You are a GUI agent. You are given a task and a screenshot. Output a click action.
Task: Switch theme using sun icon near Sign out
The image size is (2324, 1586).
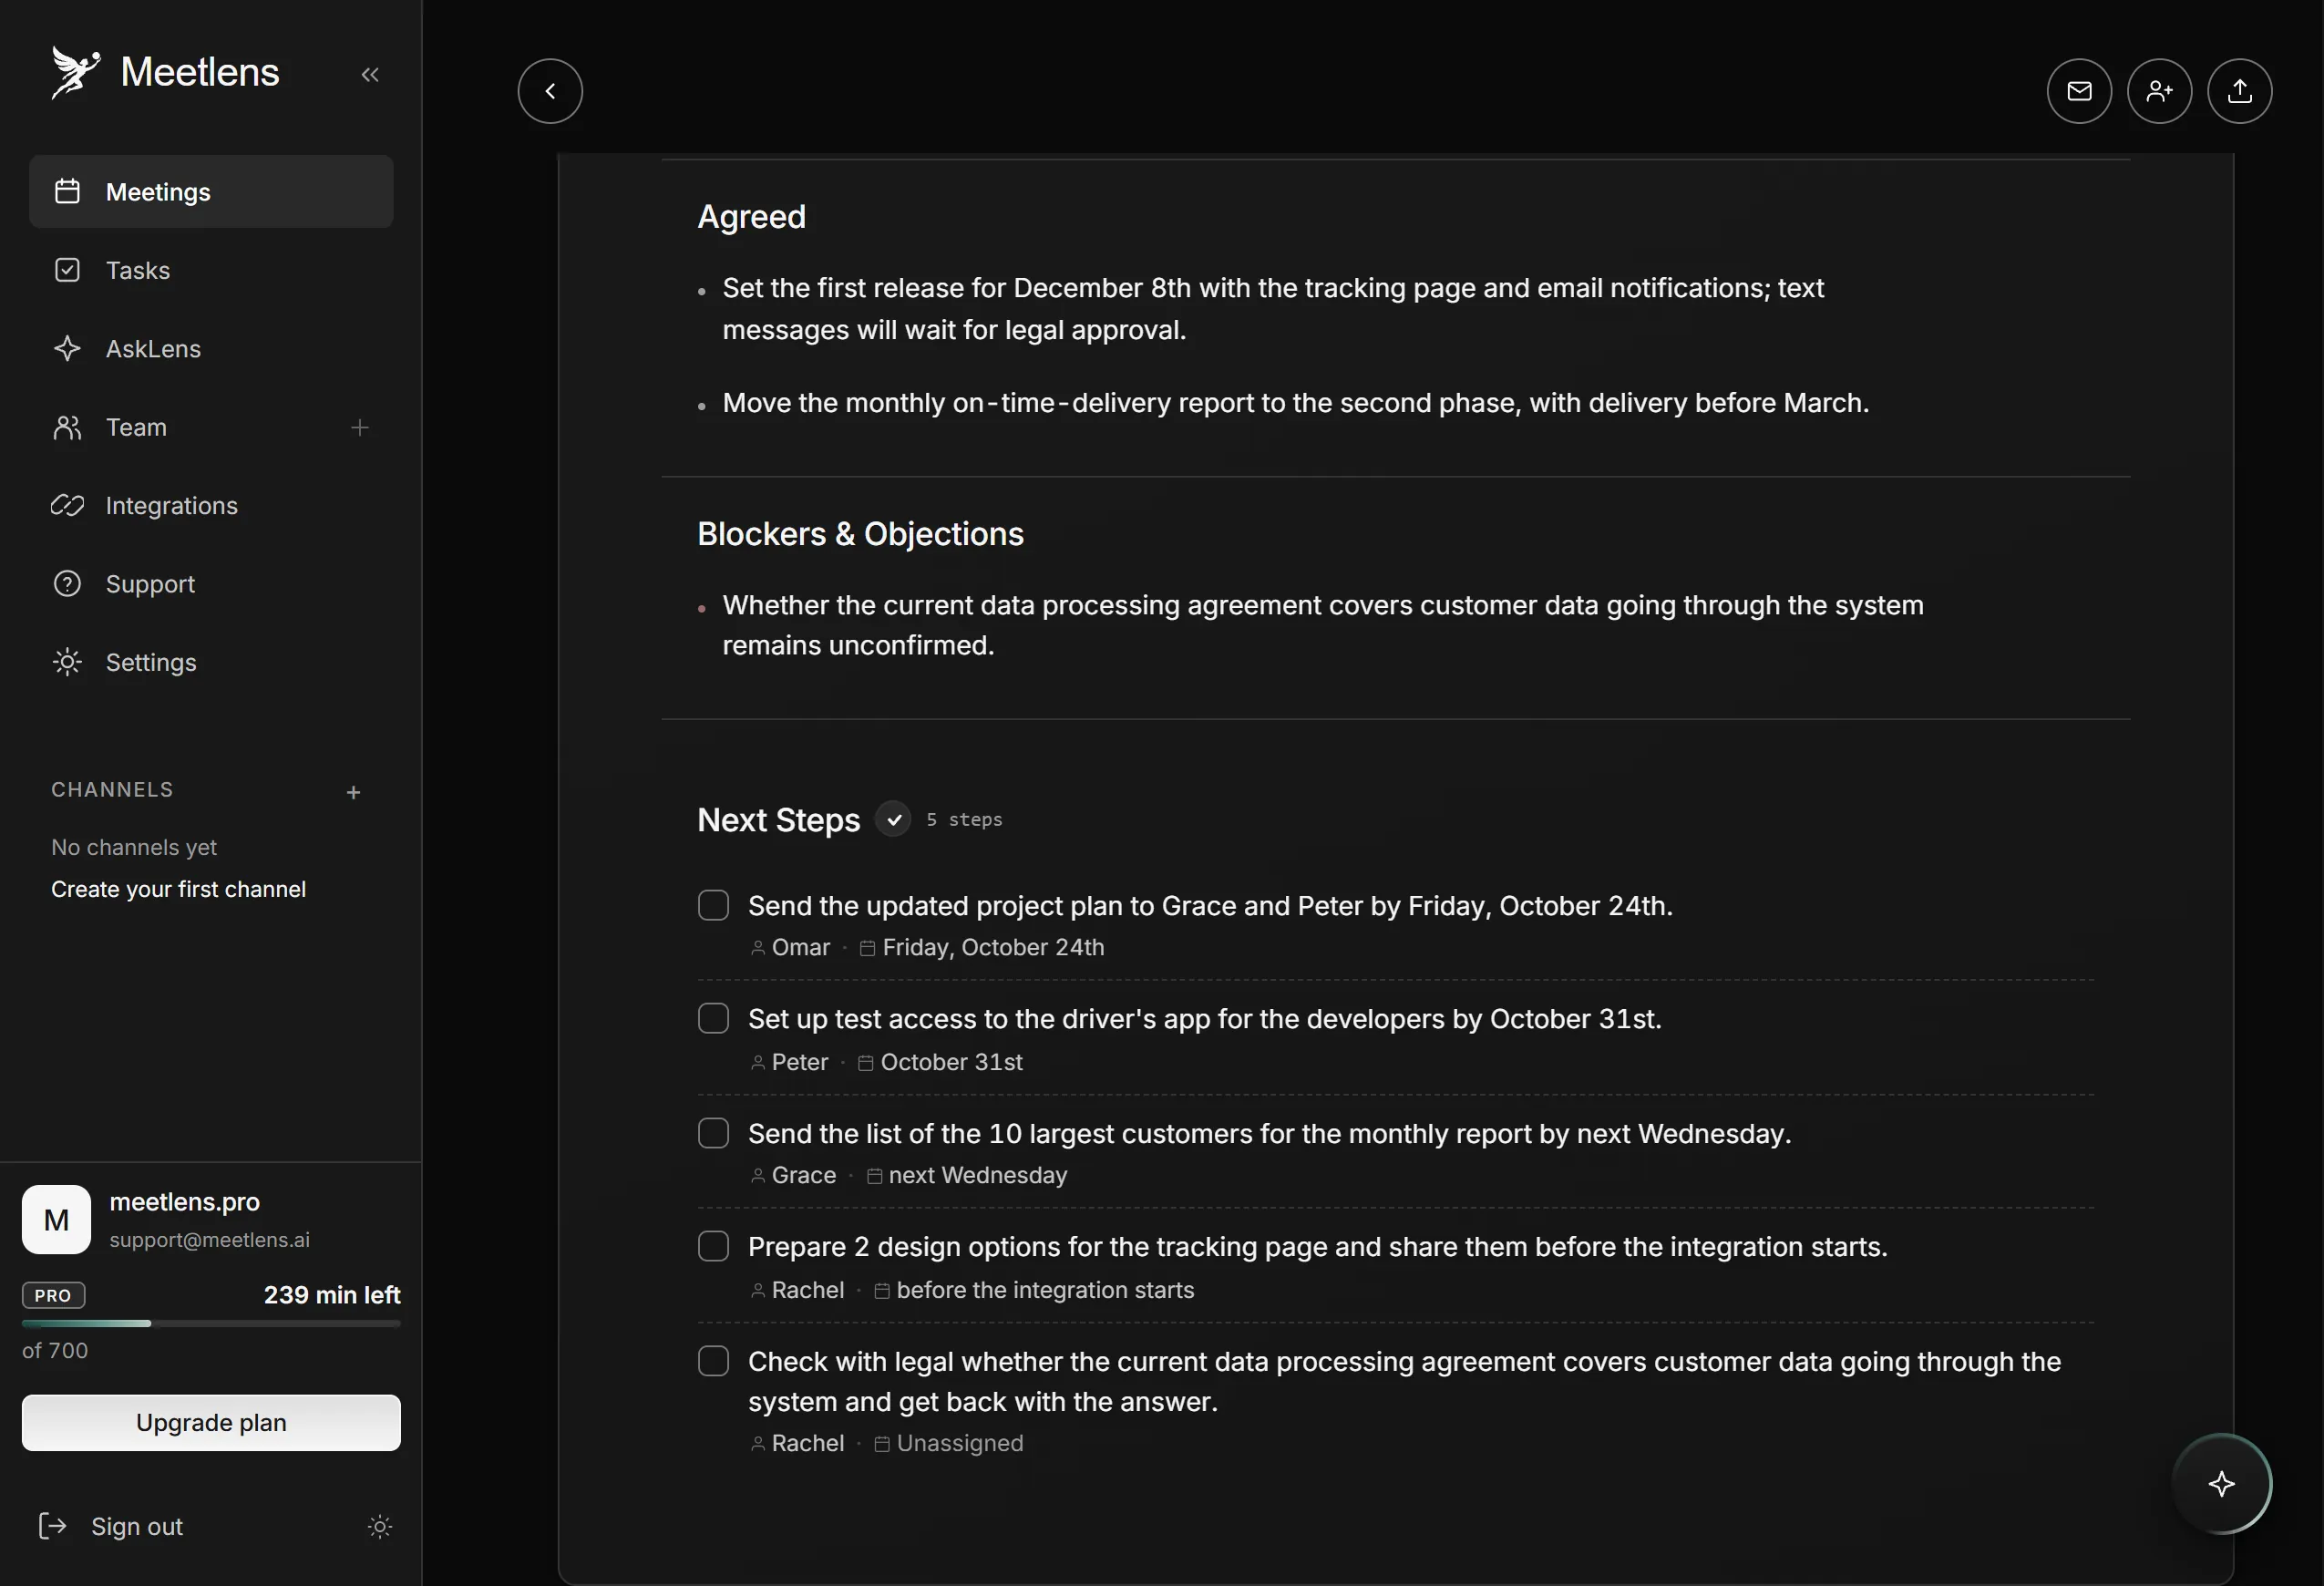pos(379,1526)
